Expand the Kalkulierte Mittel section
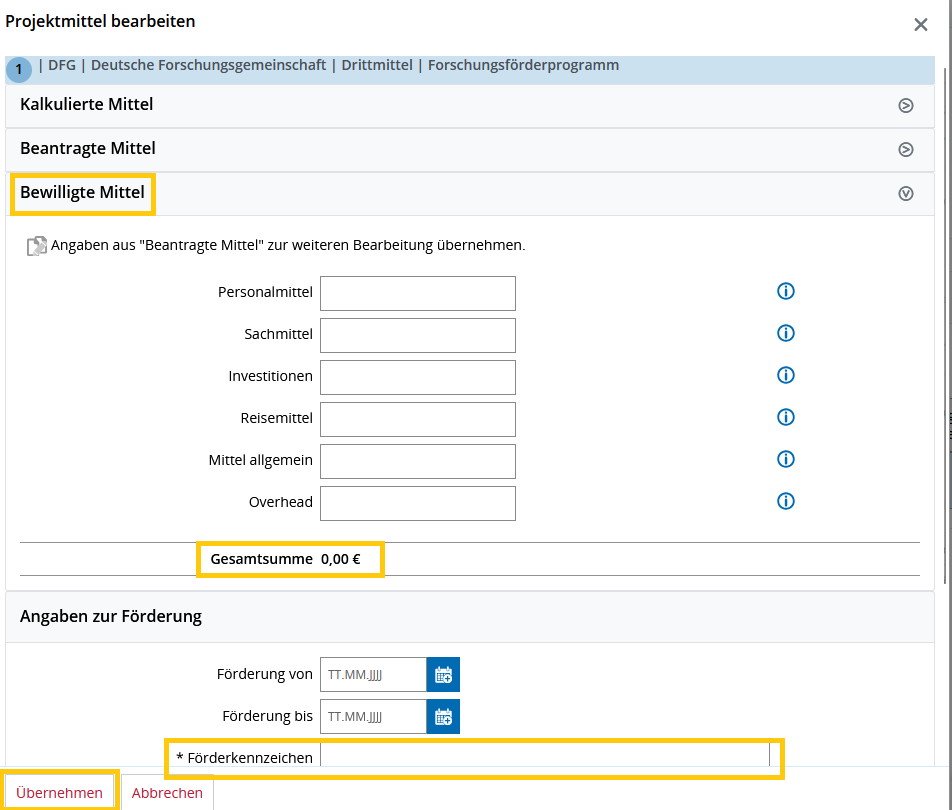The image size is (952, 810). click(905, 105)
